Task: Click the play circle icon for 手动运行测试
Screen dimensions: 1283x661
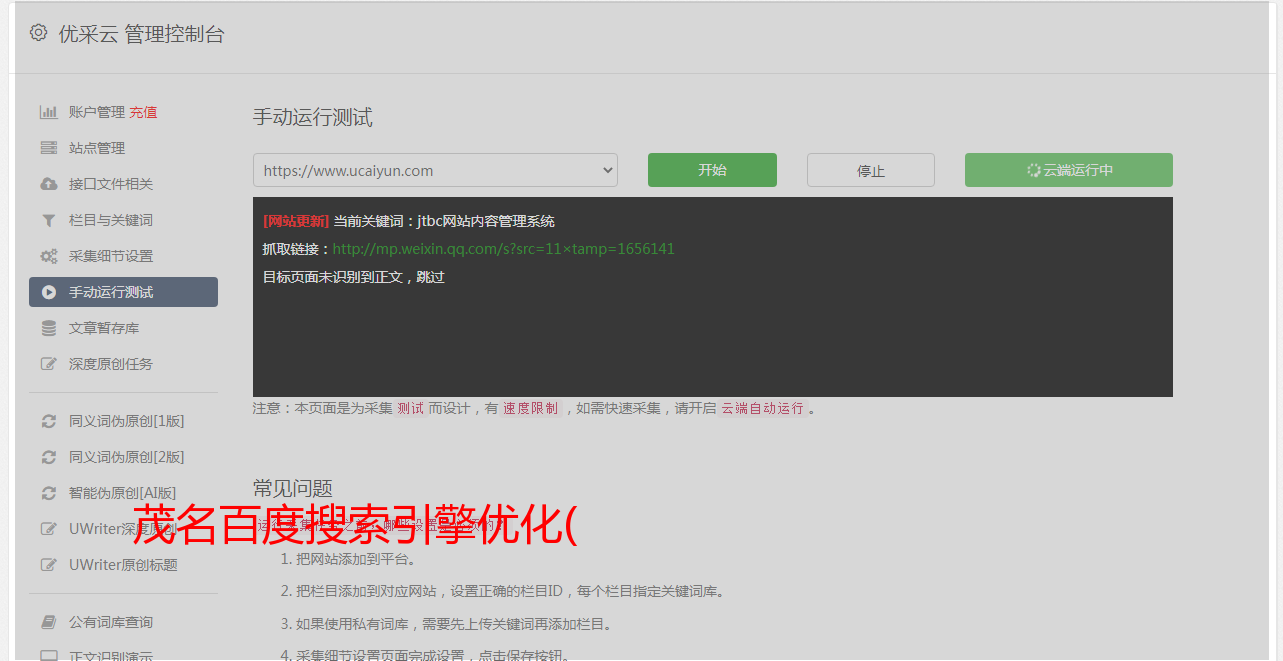Action: click(x=48, y=292)
